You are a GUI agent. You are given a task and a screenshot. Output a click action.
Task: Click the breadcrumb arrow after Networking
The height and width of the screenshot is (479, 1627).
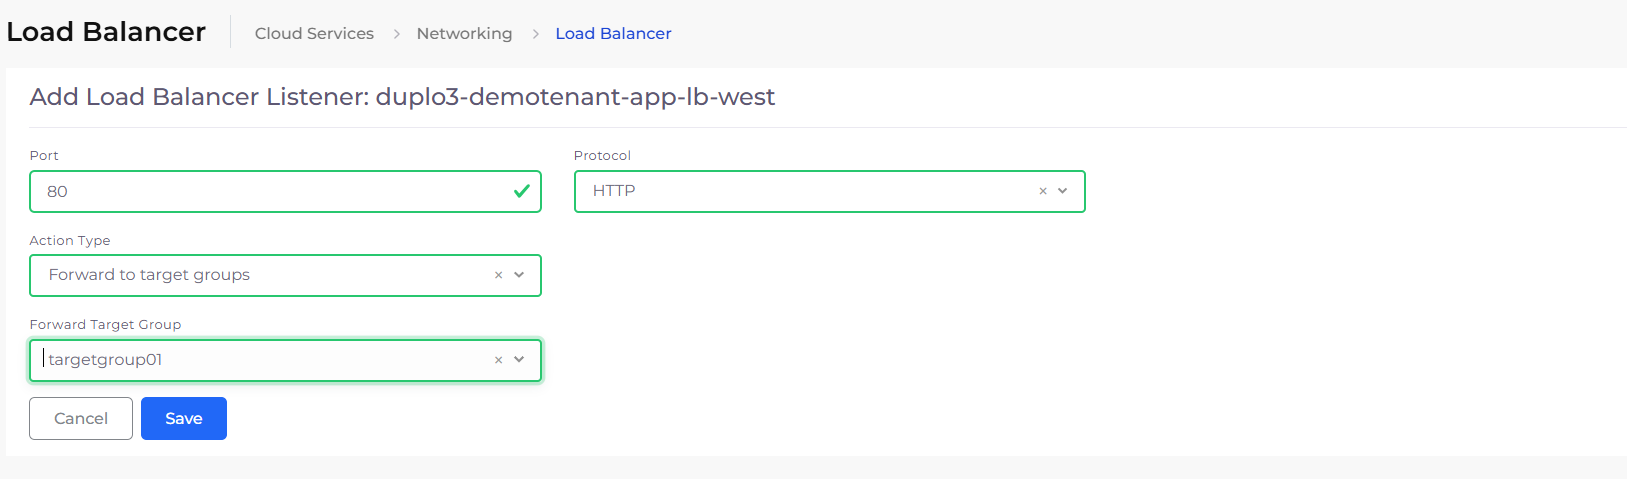(535, 34)
